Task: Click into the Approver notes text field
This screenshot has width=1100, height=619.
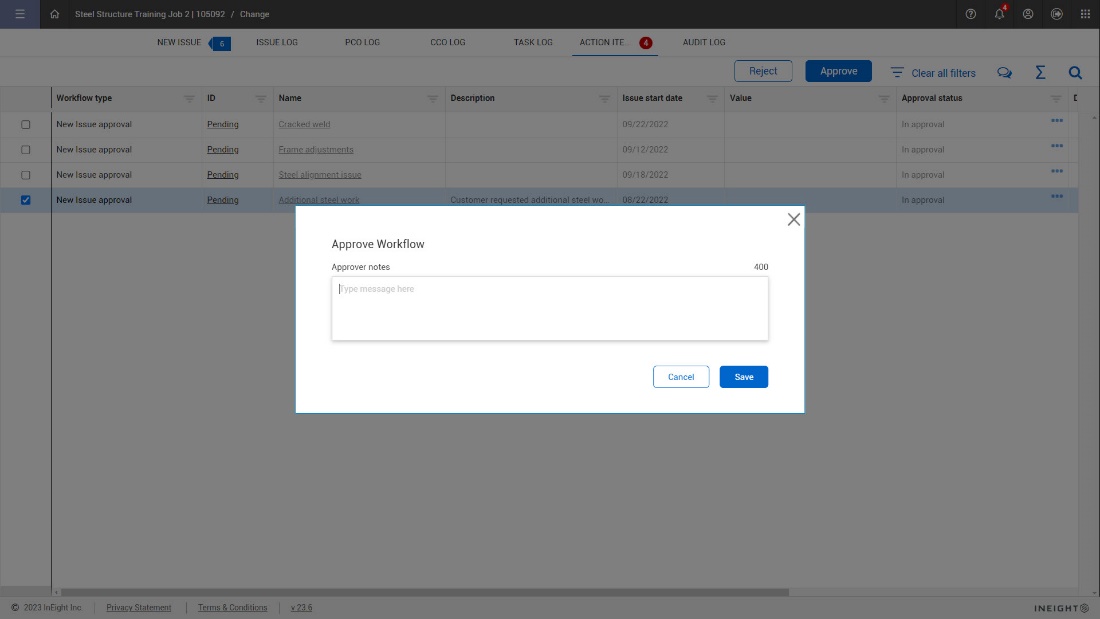Action: 550,308
